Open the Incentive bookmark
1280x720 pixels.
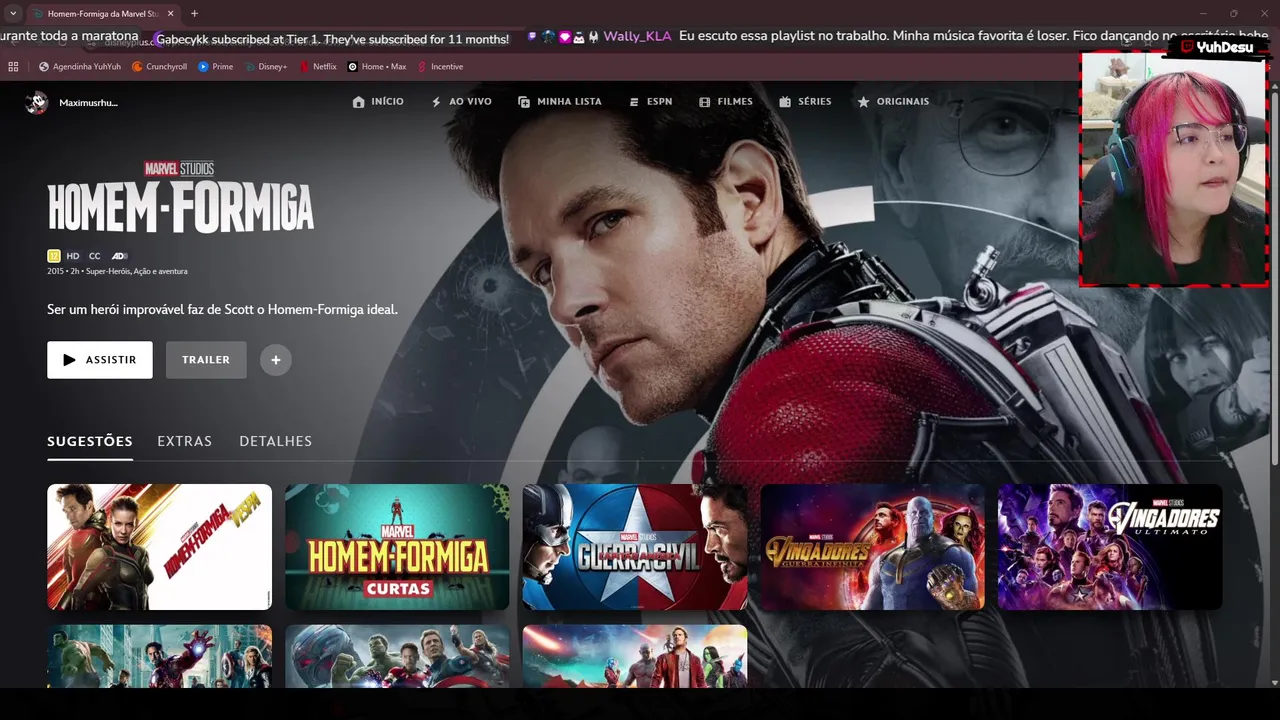tap(440, 67)
